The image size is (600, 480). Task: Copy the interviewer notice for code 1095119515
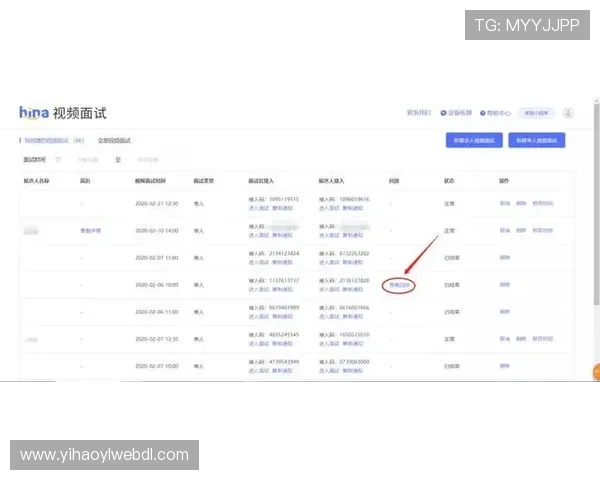282,208
